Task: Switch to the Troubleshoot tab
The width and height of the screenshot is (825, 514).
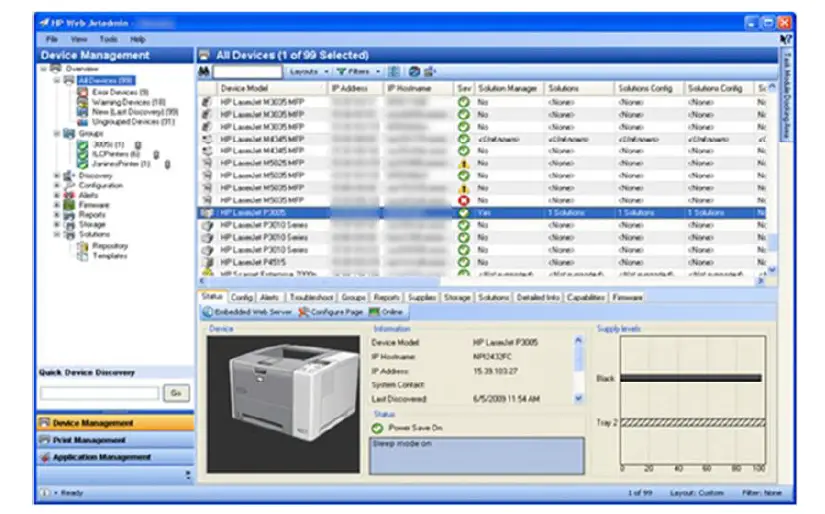Action: pos(311,297)
